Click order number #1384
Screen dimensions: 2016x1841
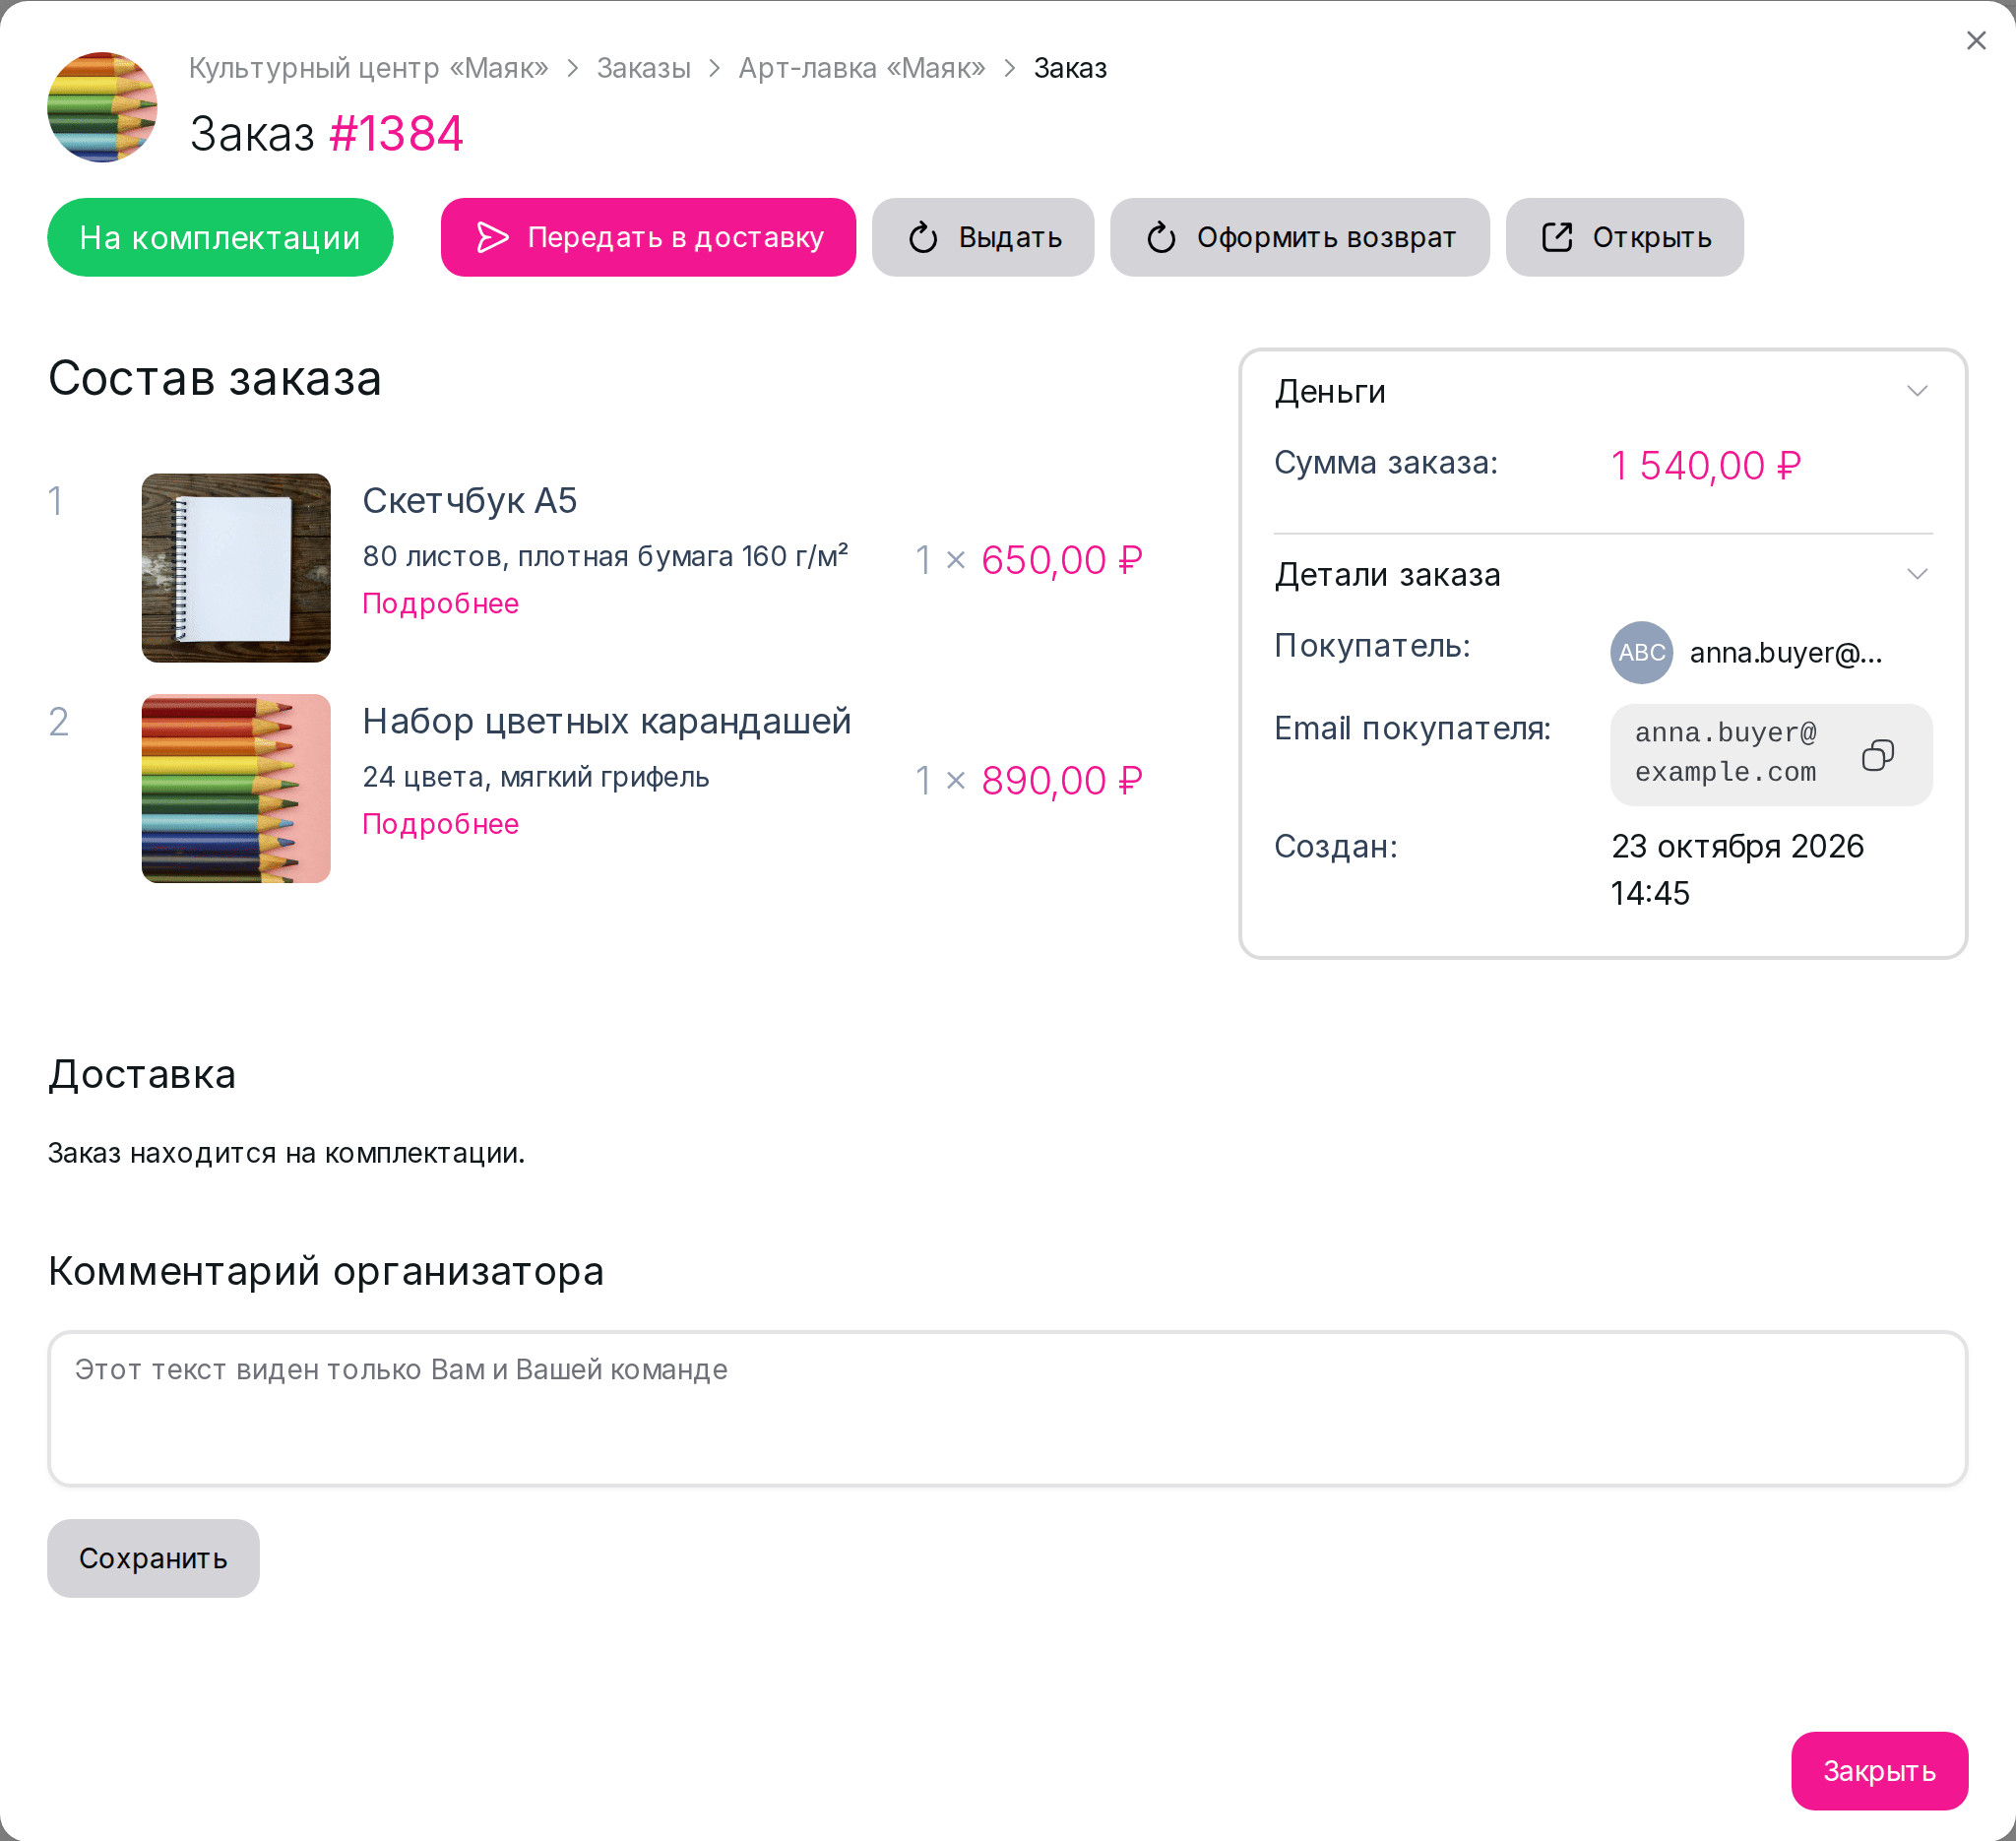click(x=396, y=133)
